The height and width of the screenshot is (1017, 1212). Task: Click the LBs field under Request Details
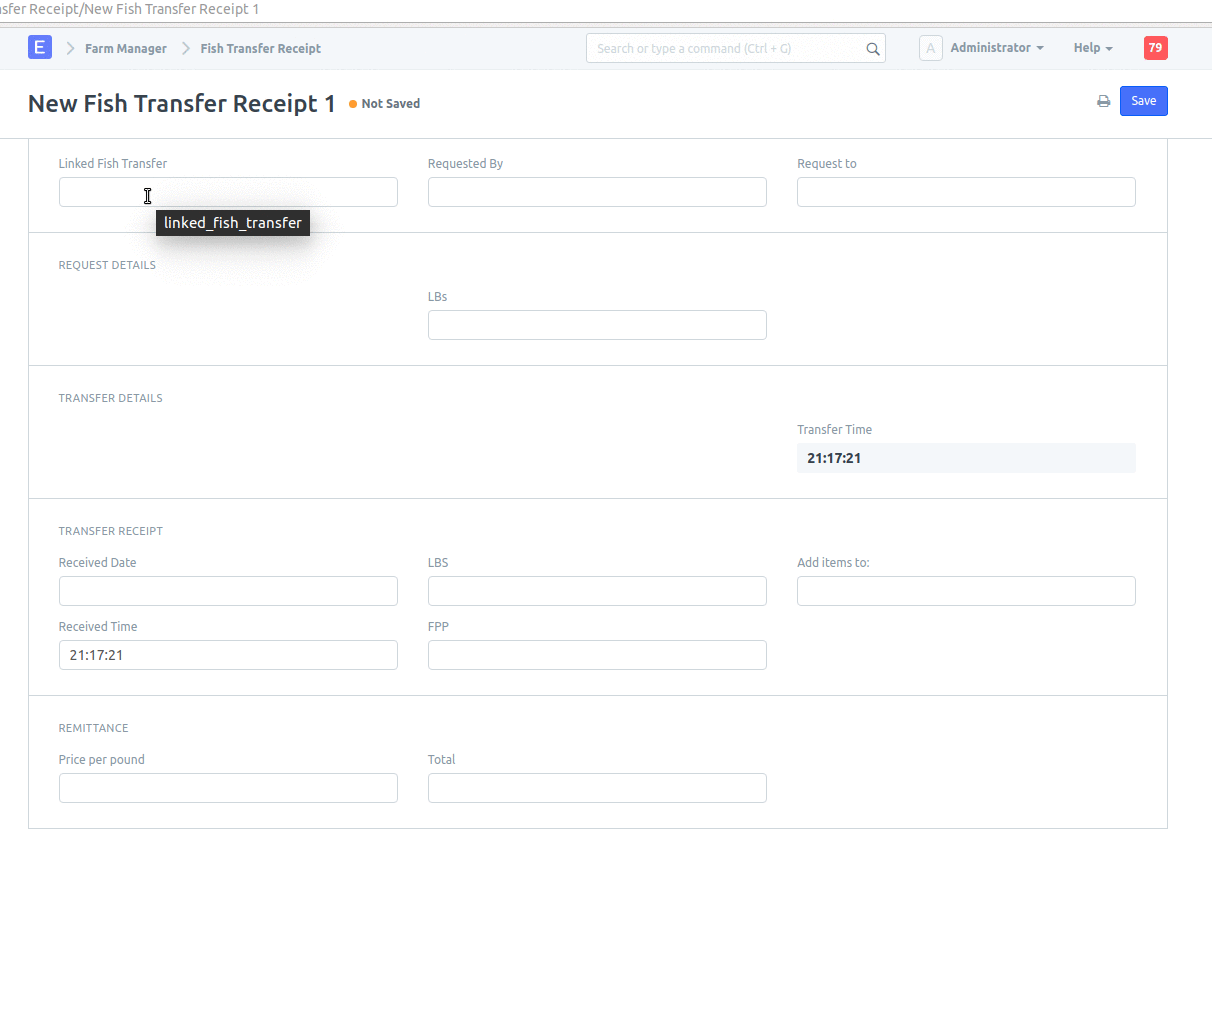coord(597,325)
